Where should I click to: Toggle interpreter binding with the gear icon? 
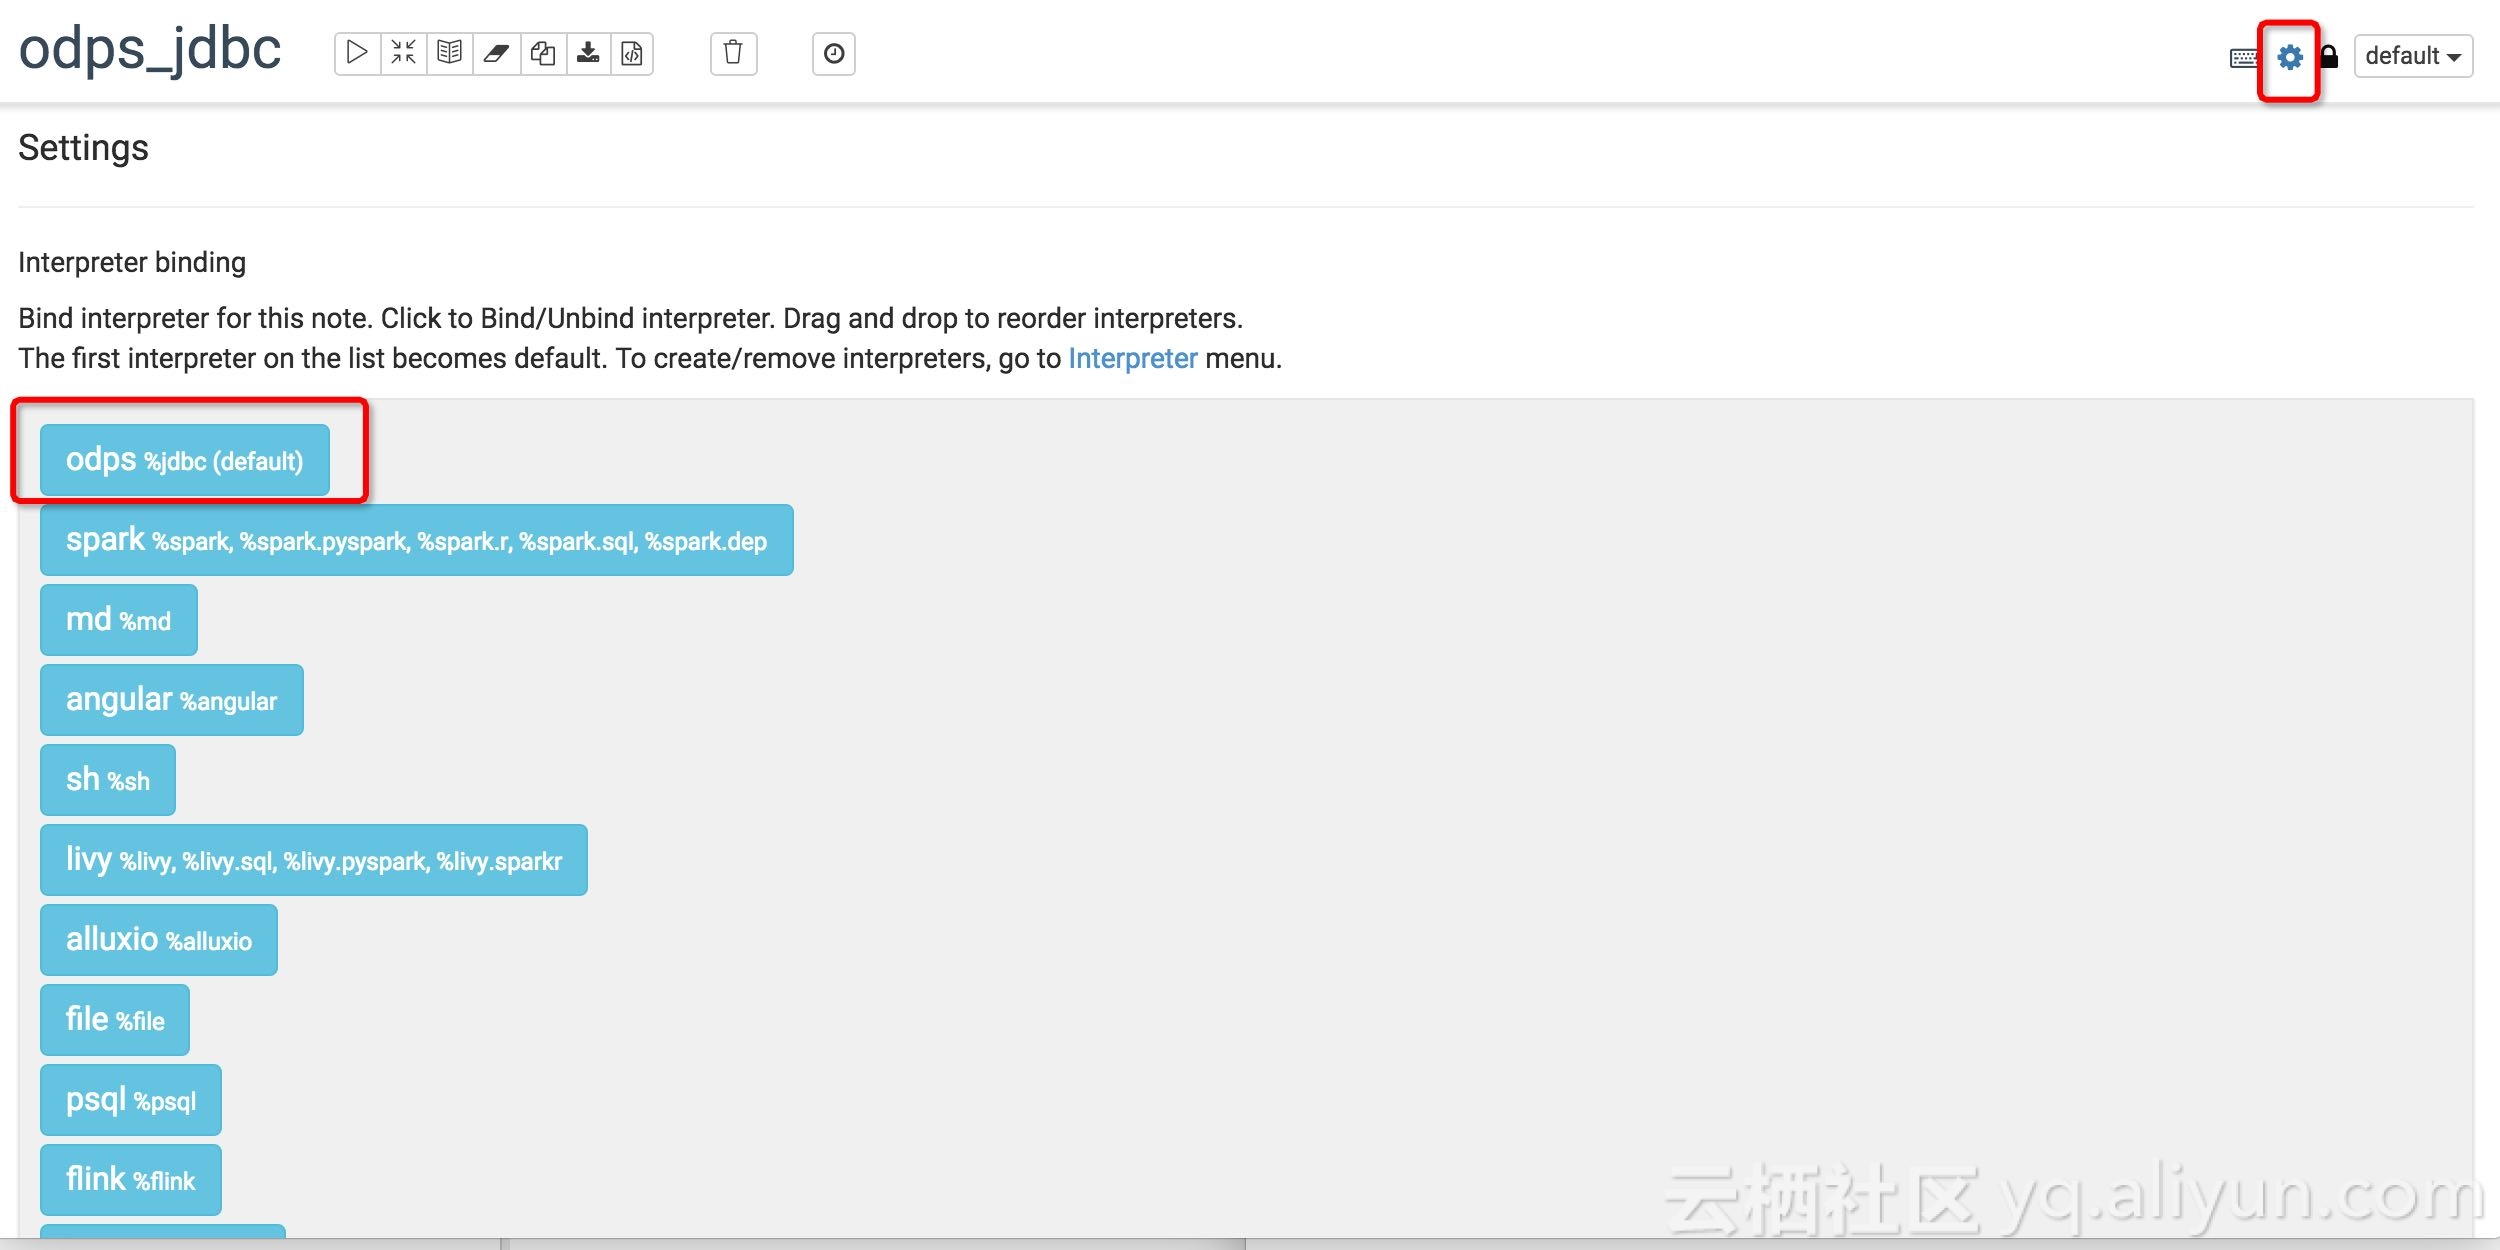pyautogui.click(x=2289, y=57)
